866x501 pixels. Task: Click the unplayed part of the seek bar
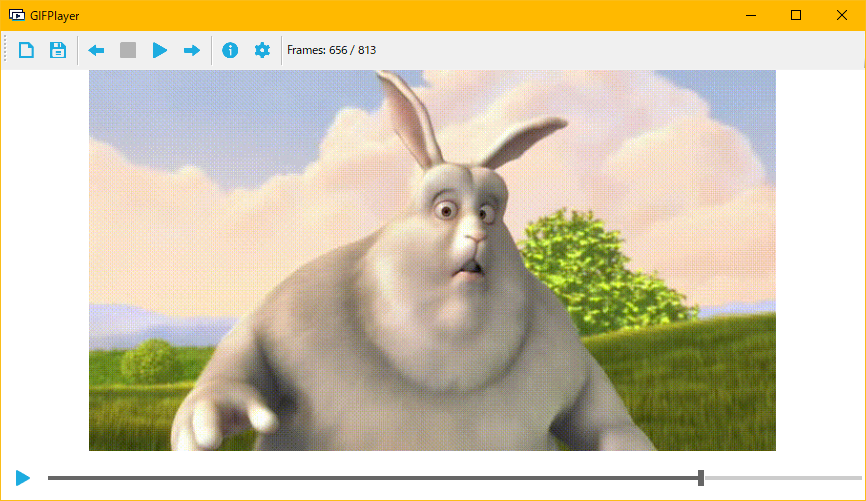(783, 478)
